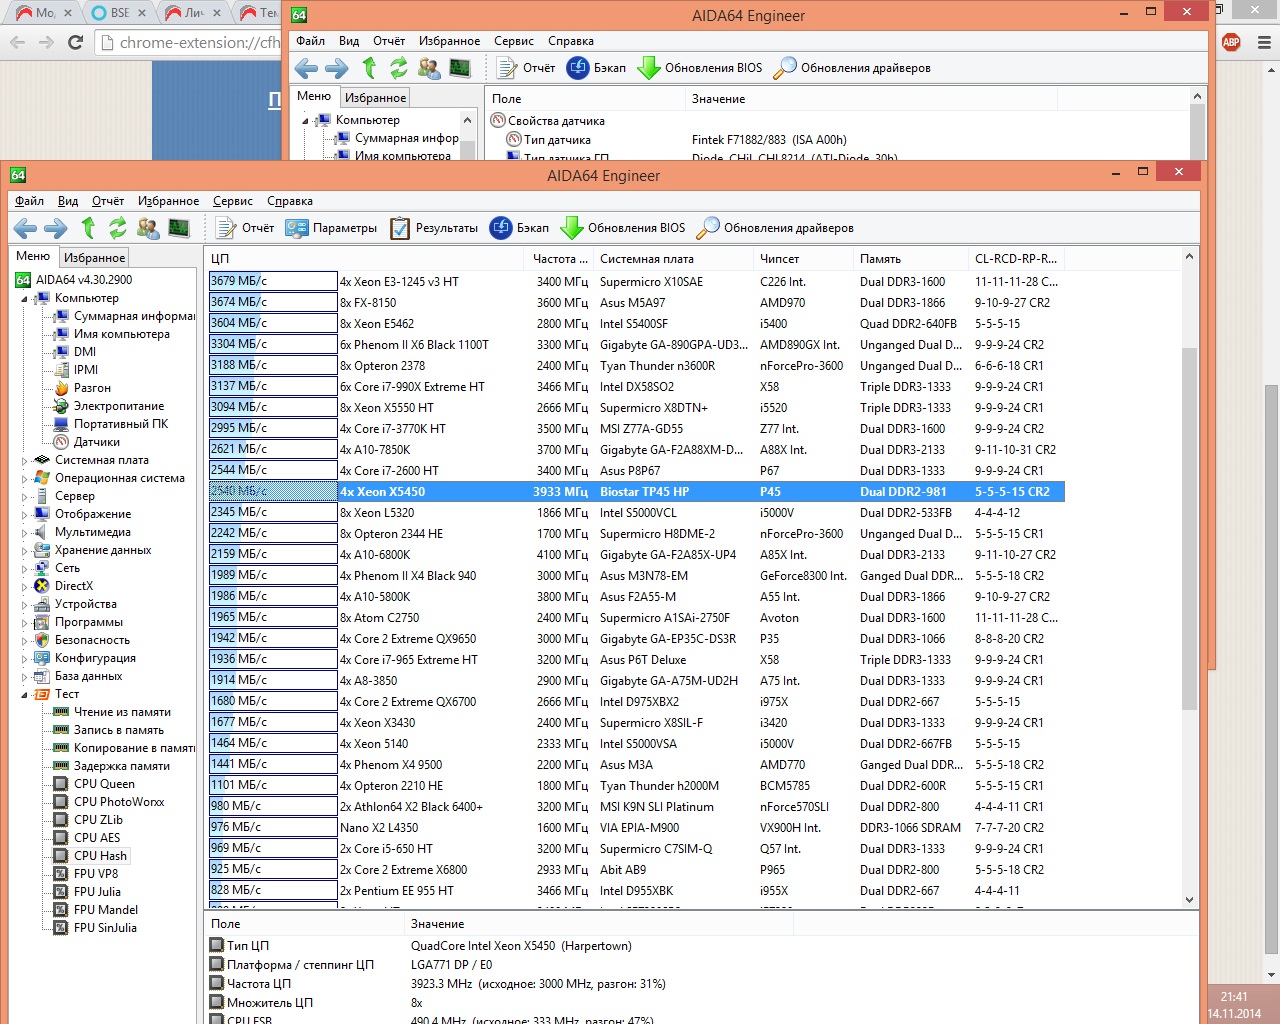The height and width of the screenshot is (1024, 1280).
Task: Click Обновления драйверов in the front AIDA64 toolbar
Action: (x=775, y=228)
